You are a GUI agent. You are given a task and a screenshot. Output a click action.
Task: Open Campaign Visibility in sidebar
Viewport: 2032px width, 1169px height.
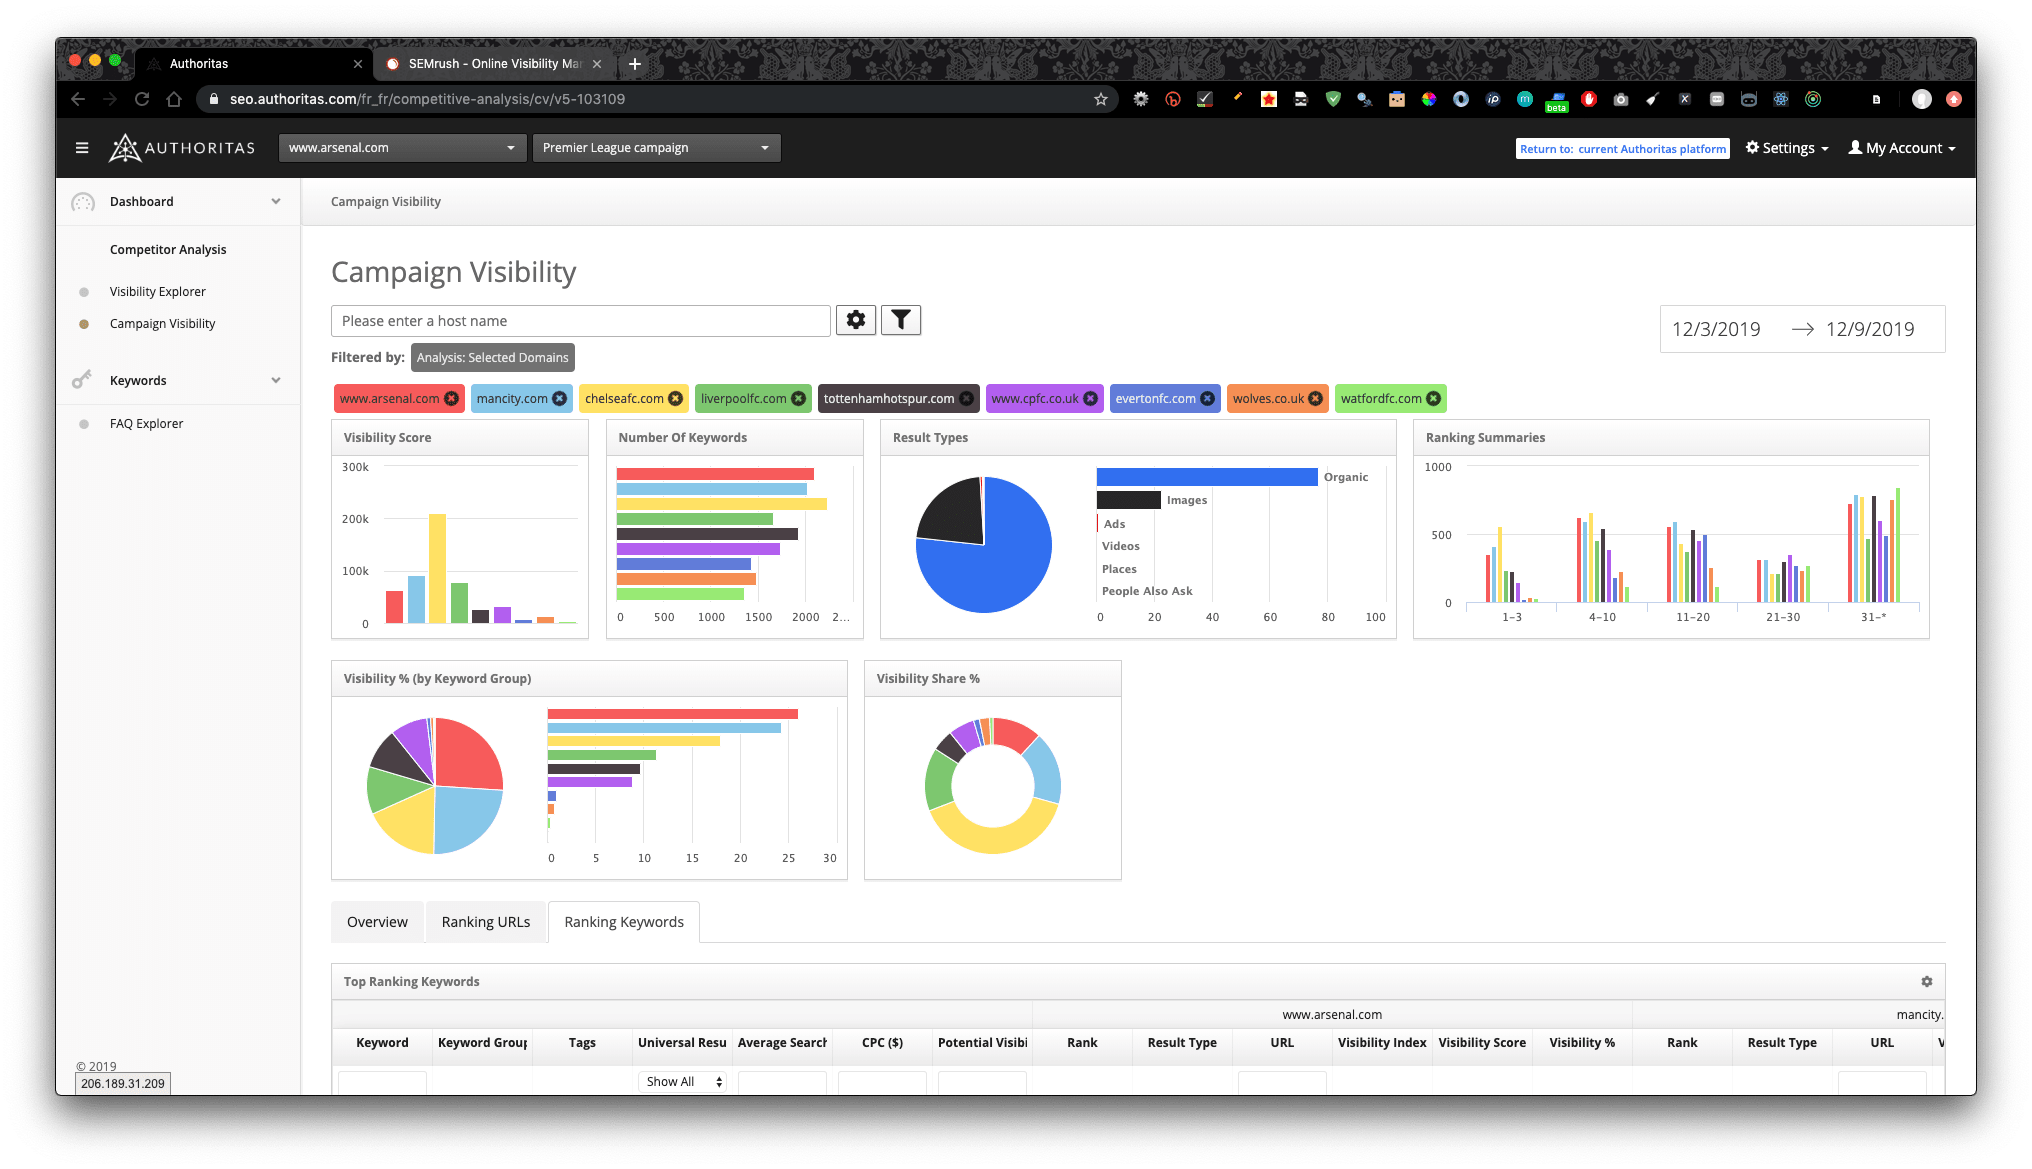click(163, 324)
